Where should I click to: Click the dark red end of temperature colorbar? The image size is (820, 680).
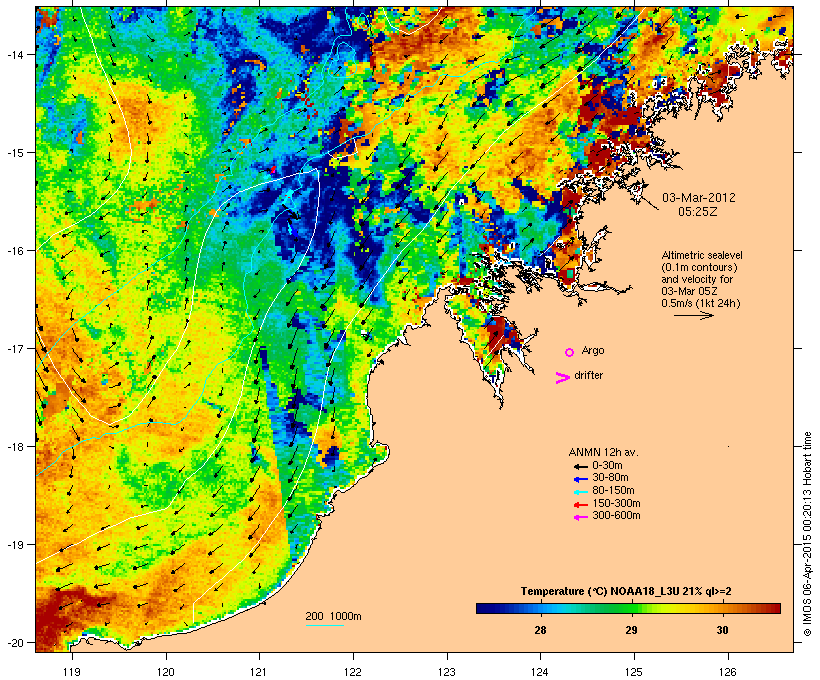(775, 608)
